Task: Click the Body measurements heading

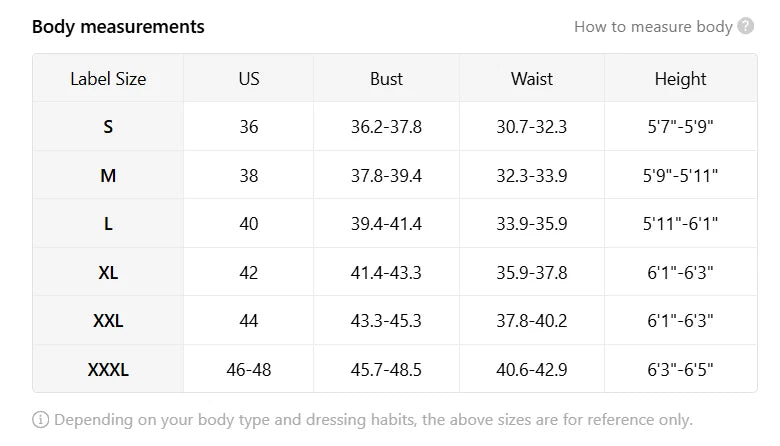Action: coord(118,26)
